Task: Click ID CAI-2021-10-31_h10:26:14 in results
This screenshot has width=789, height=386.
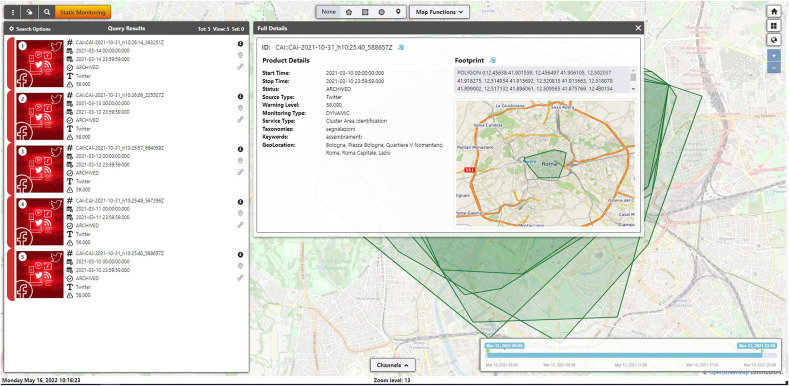Action: [x=120, y=43]
